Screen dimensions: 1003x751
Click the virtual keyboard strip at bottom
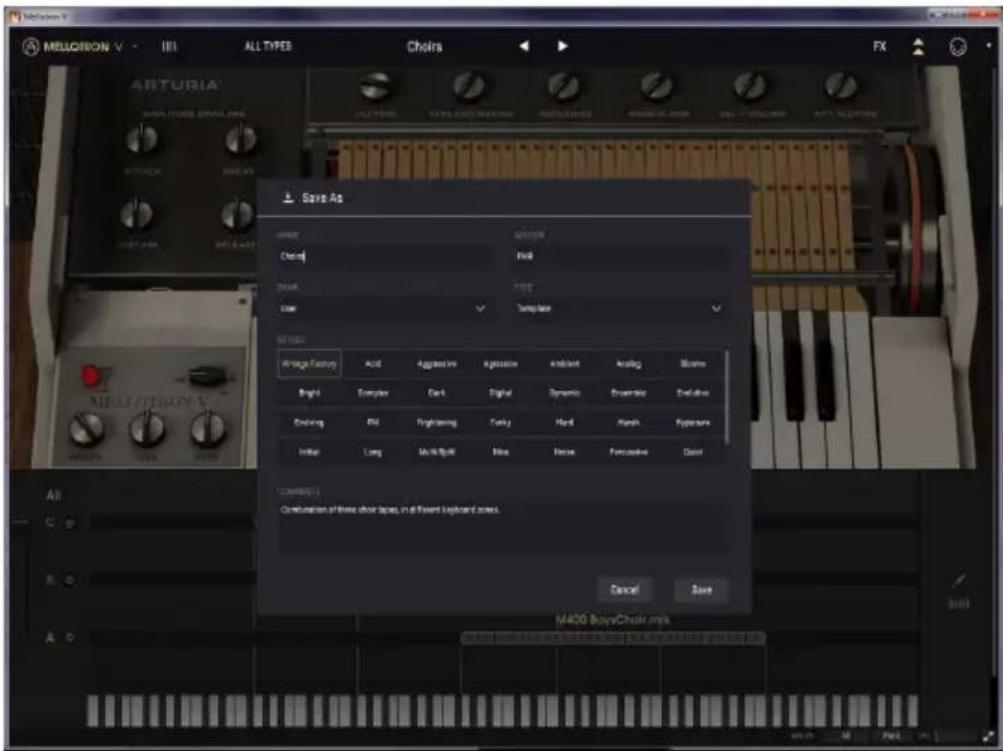tap(503, 710)
